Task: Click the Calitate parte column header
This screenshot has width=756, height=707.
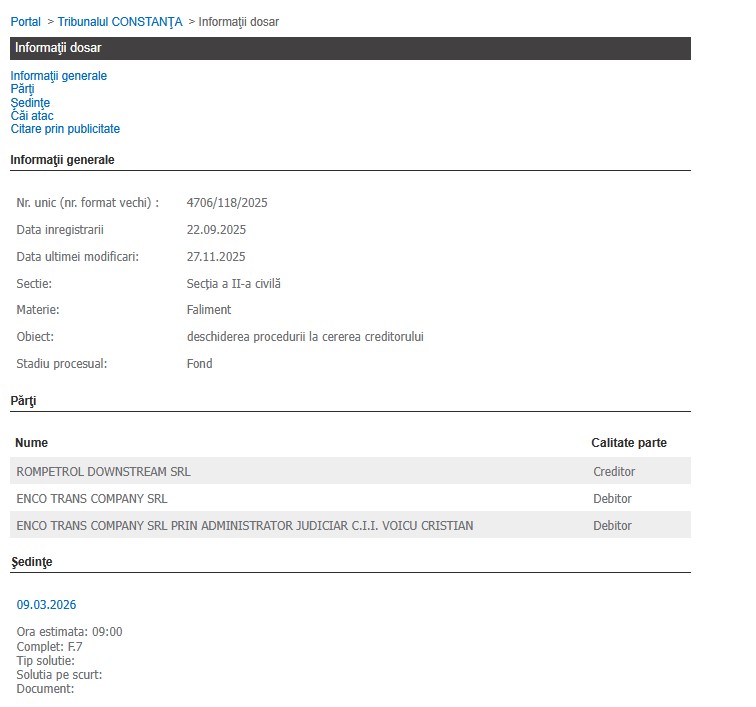Action: tap(628, 443)
